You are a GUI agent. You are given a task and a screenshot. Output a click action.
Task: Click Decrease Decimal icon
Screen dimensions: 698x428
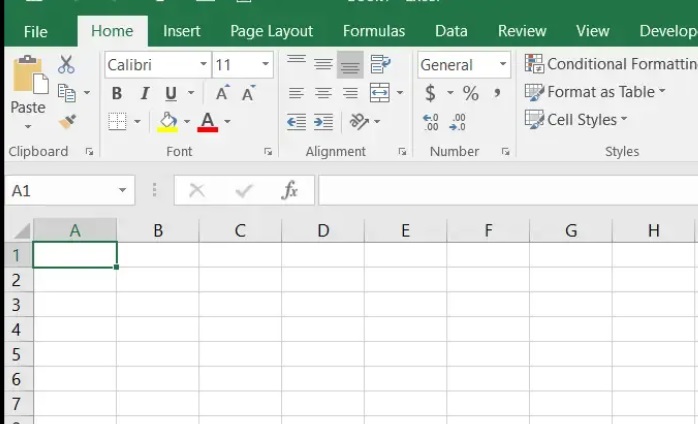click(458, 122)
